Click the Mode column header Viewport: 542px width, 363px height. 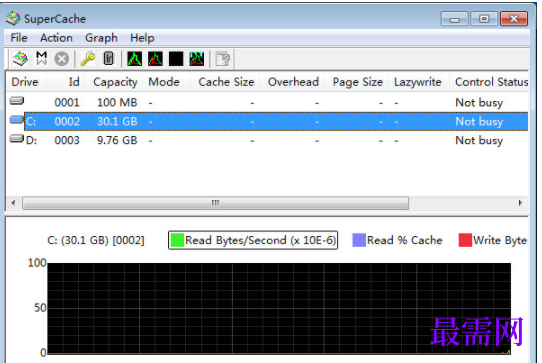[166, 82]
